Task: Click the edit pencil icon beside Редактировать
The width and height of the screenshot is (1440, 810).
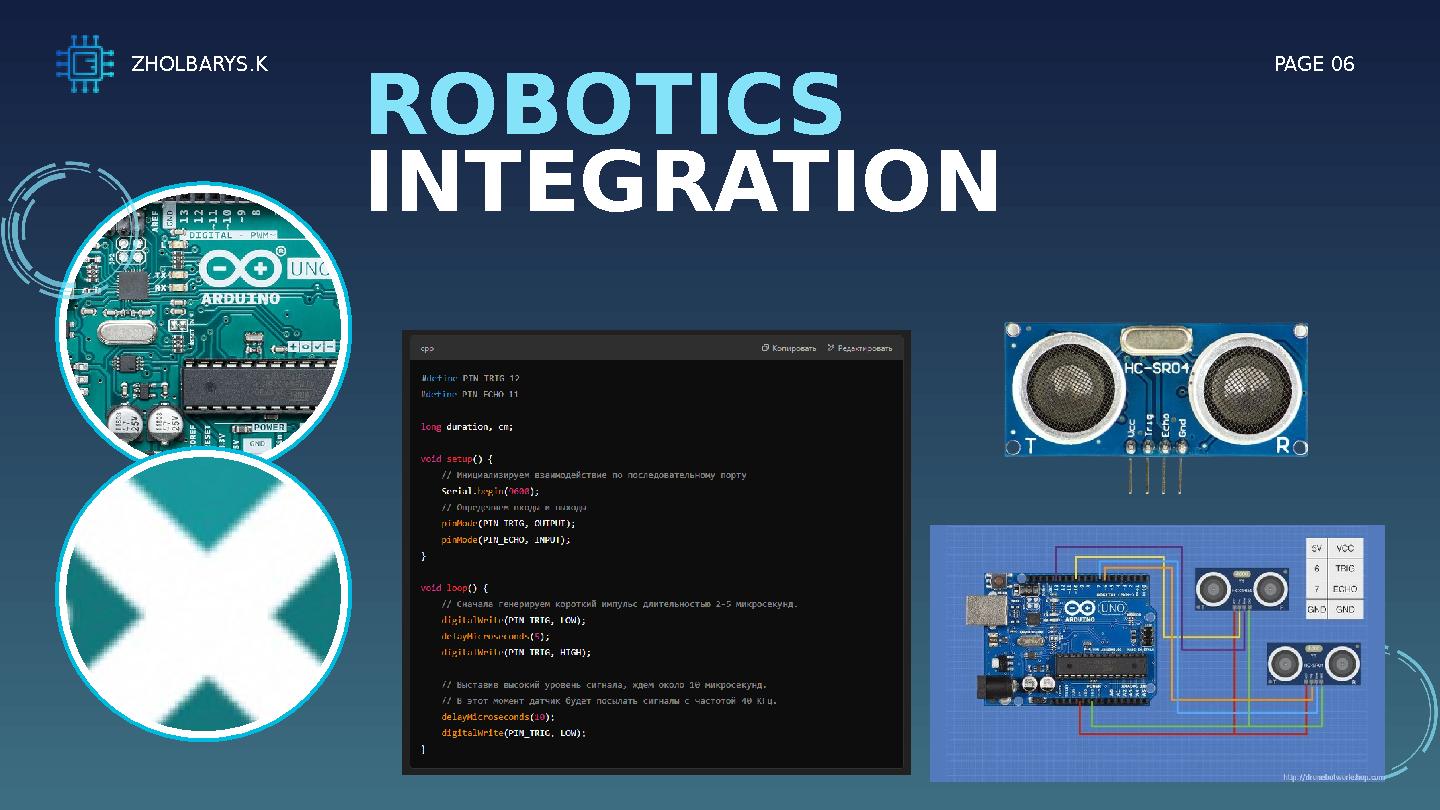Action: (829, 348)
